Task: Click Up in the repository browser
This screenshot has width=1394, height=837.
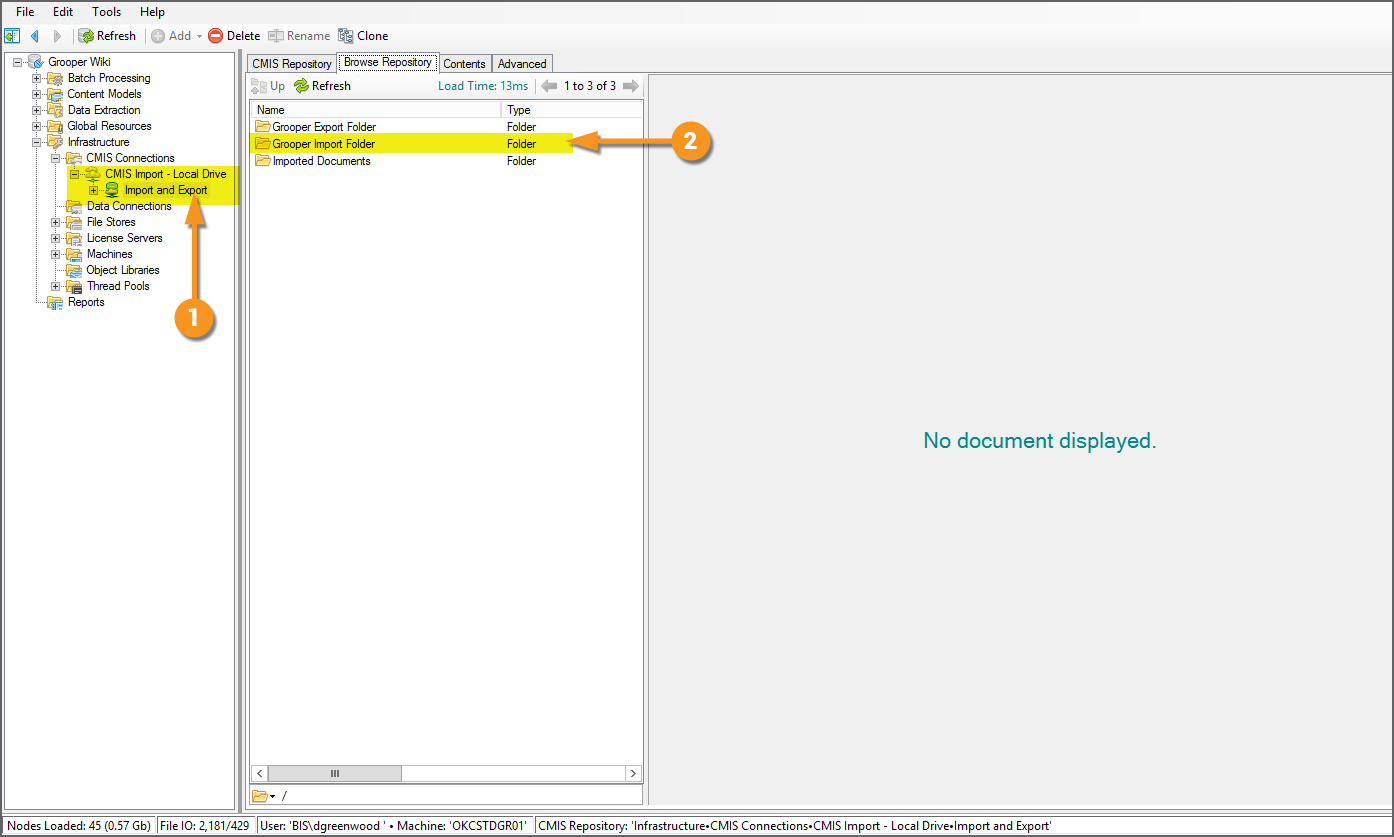Action: (x=268, y=86)
